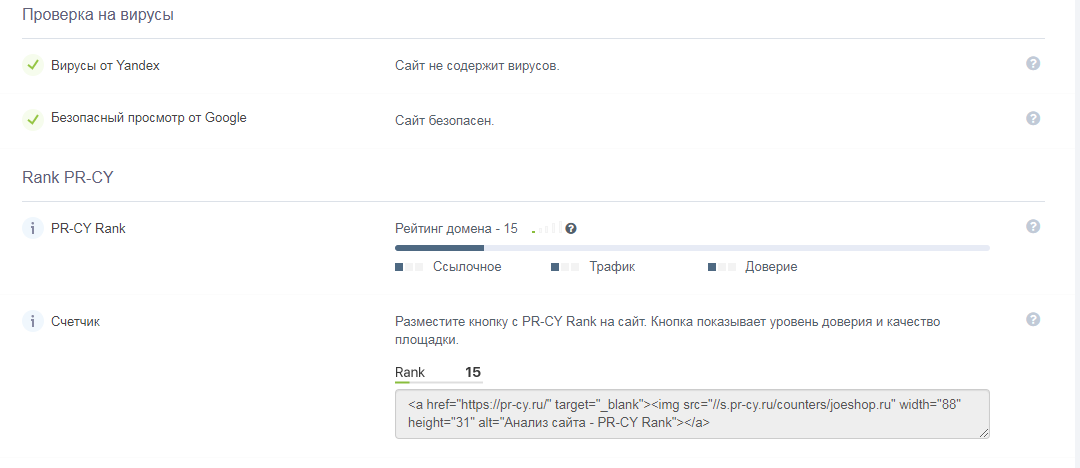Select the Трафик rating indicator
The image size is (1080, 468).
[x=593, y=267]
